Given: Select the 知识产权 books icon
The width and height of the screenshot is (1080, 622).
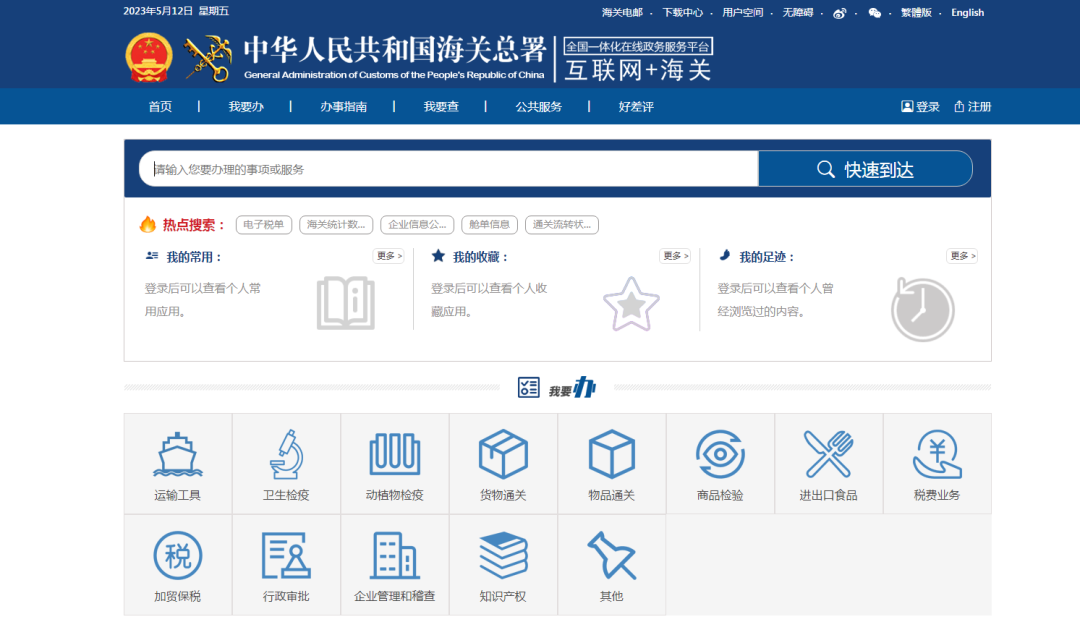Looking at the screenshot, I should point(503,555).
